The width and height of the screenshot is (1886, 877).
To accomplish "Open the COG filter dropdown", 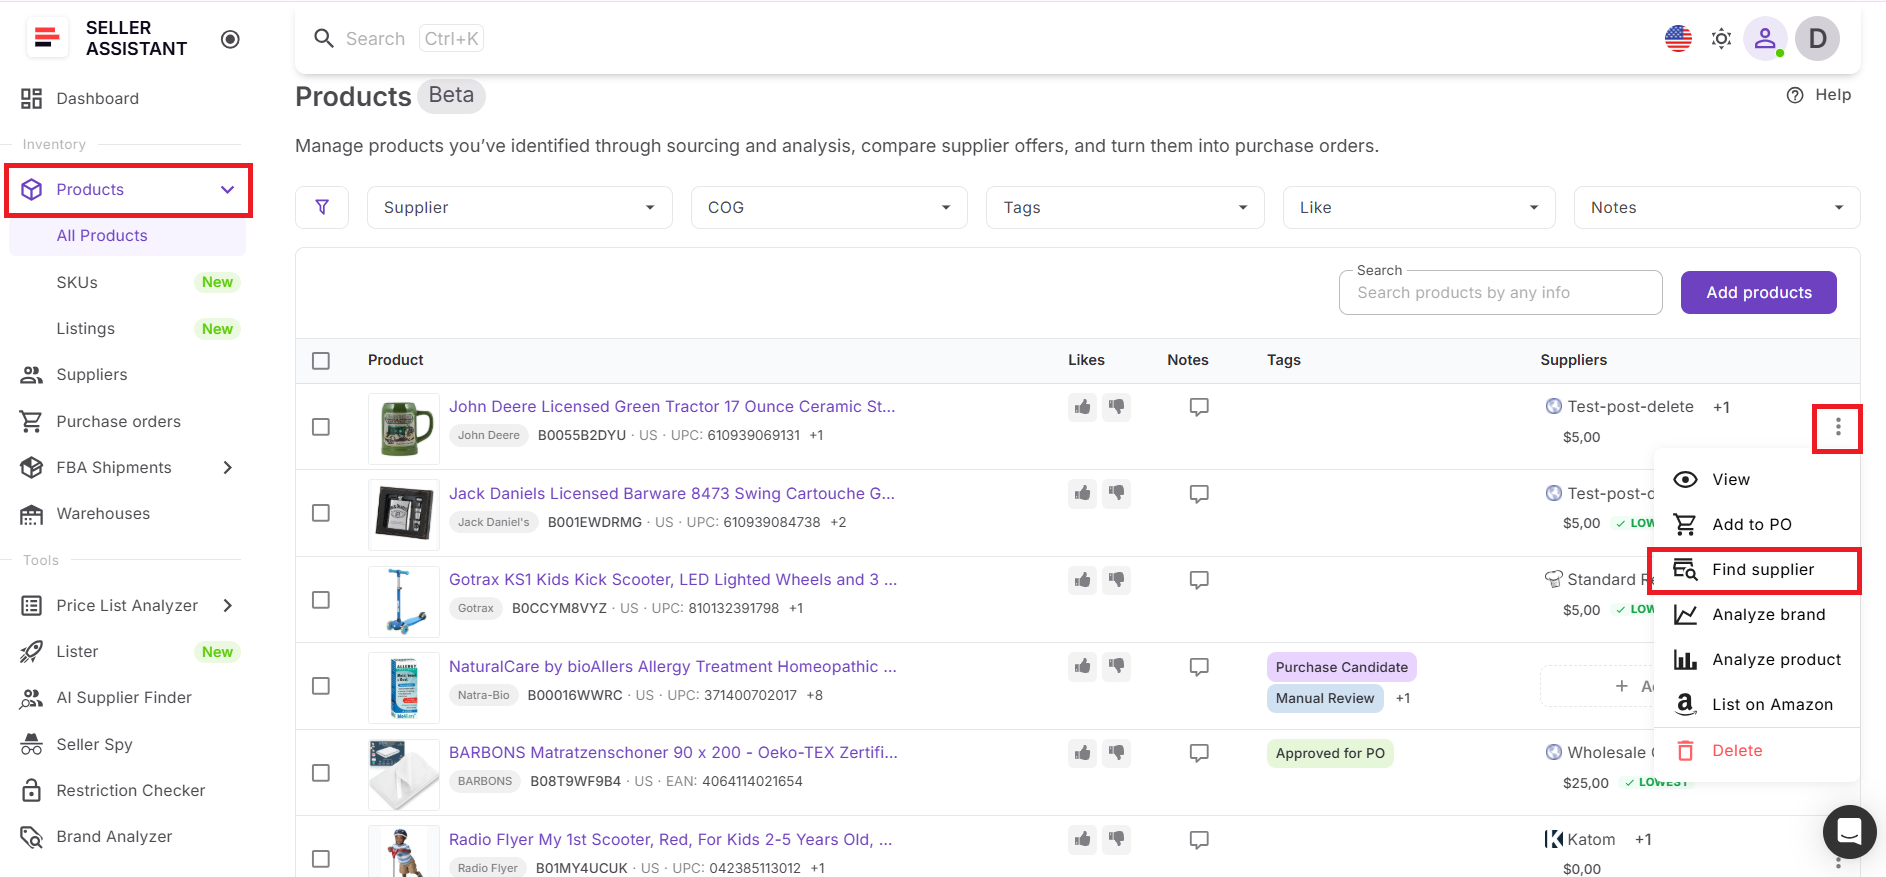I will tap(829, 207).
